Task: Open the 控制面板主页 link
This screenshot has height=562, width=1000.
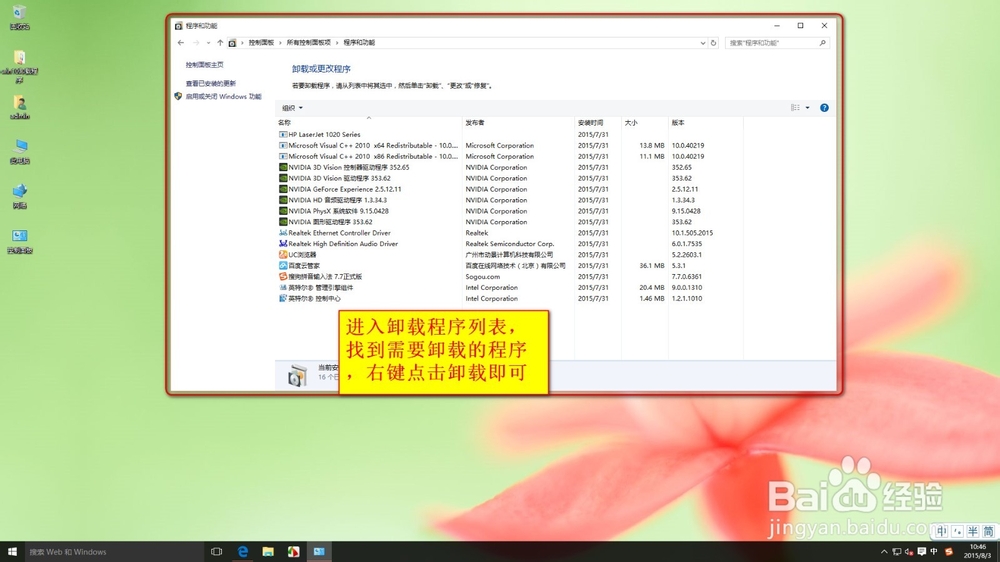Action: pos(205,65)
